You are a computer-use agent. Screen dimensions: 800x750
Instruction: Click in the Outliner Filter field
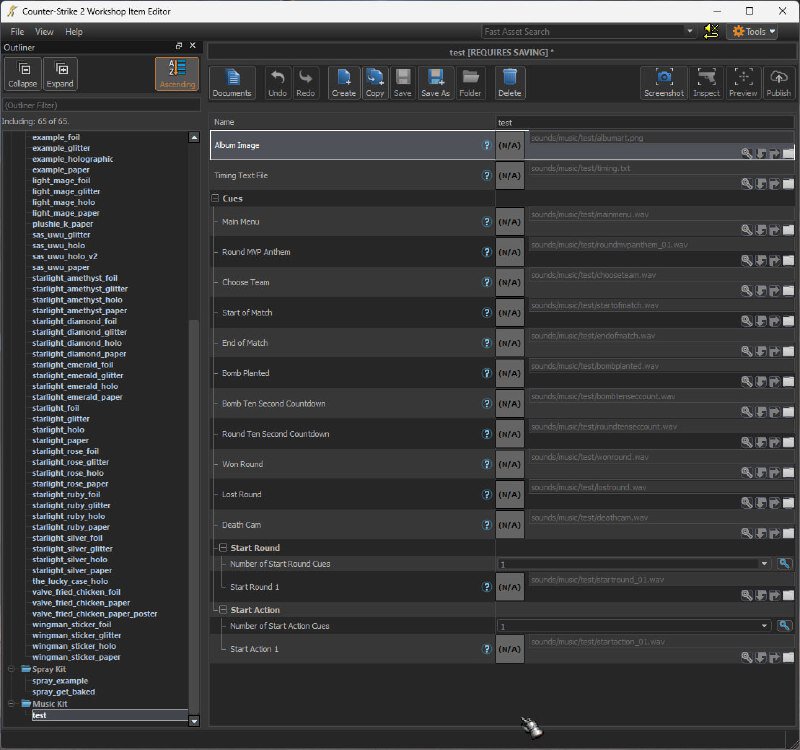click(x=100, y=105)
